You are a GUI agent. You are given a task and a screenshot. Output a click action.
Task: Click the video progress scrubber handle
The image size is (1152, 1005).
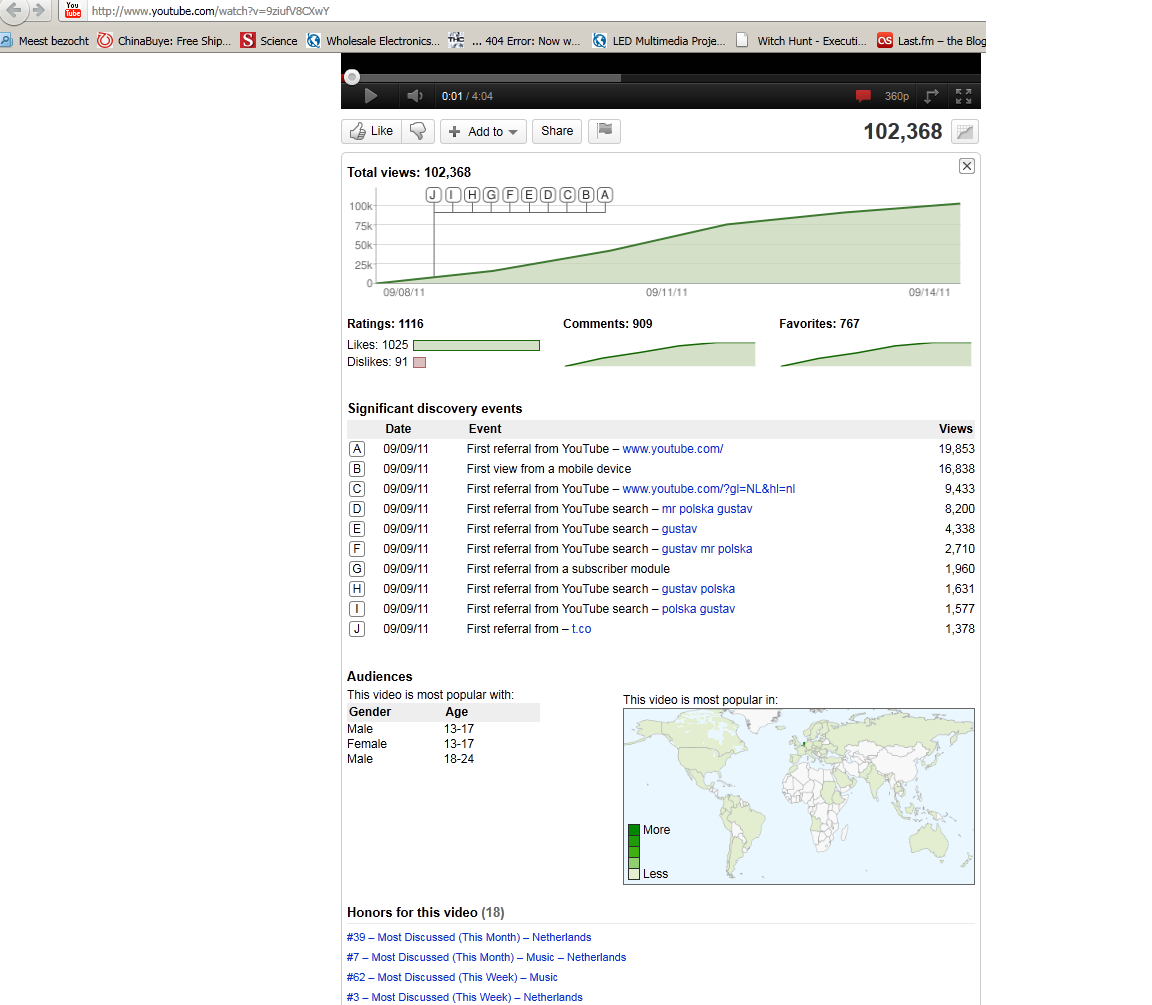click(x=352, y=77)
